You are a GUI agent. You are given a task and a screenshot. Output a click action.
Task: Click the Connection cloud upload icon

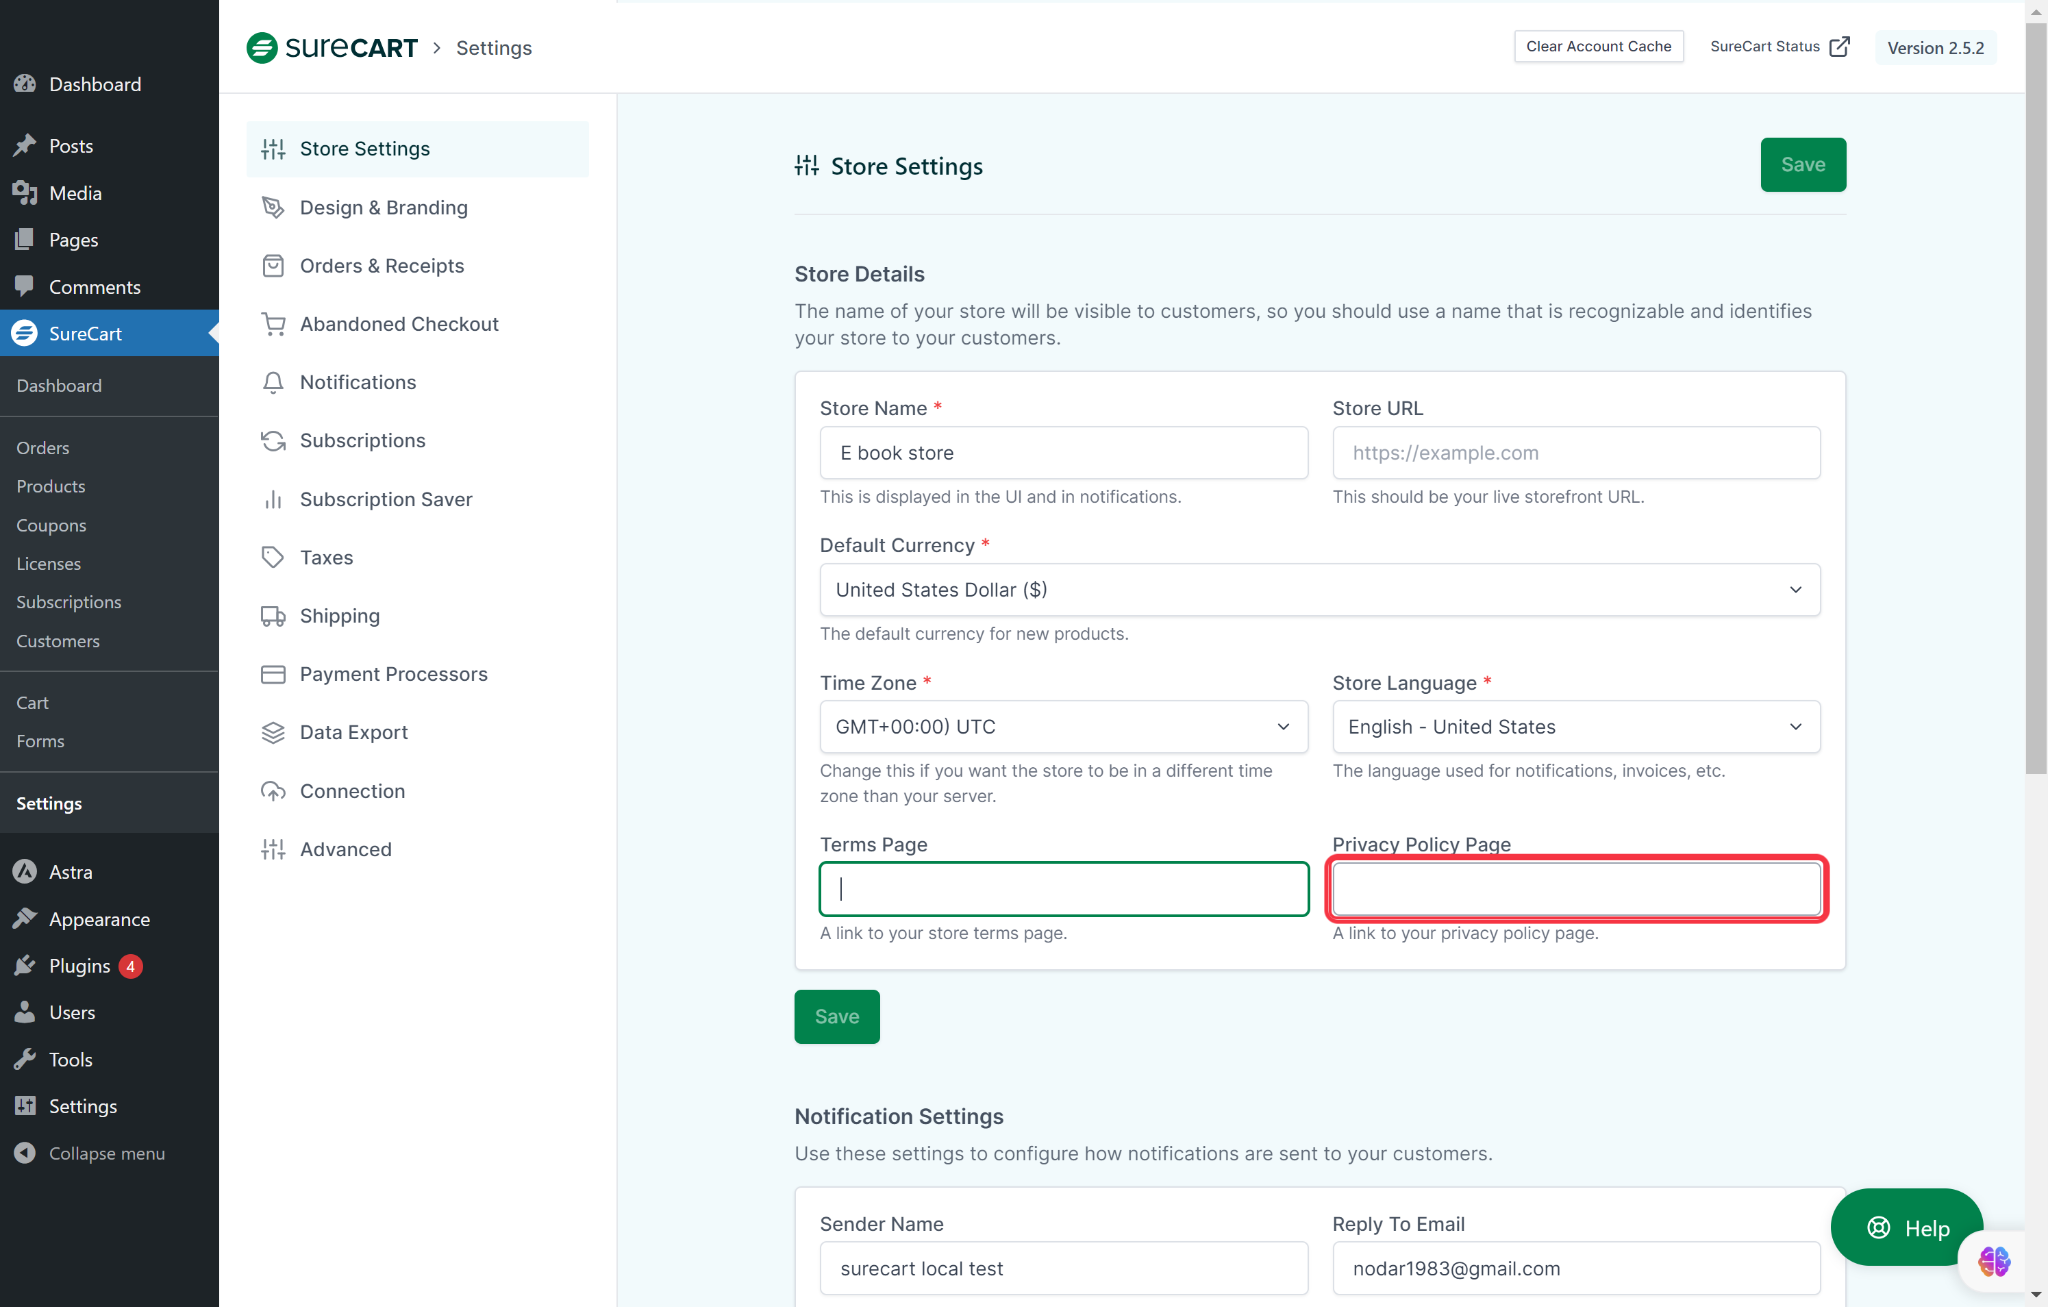[273, 791]
